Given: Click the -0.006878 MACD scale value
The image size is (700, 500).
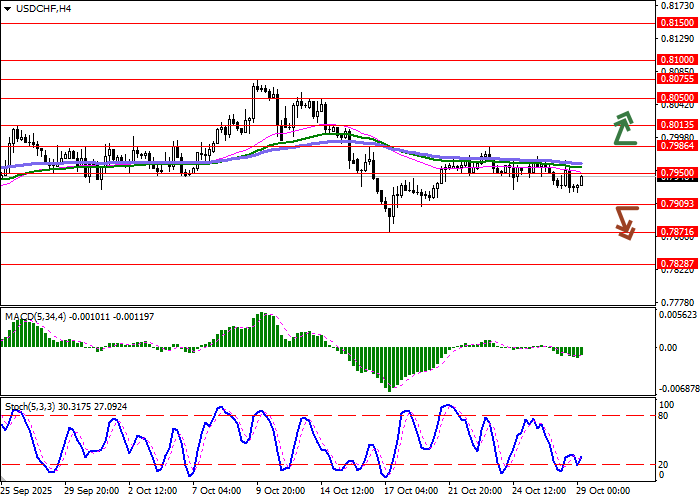Looking at the screenshot, I should pyautogui.click(x=678, y=389).
